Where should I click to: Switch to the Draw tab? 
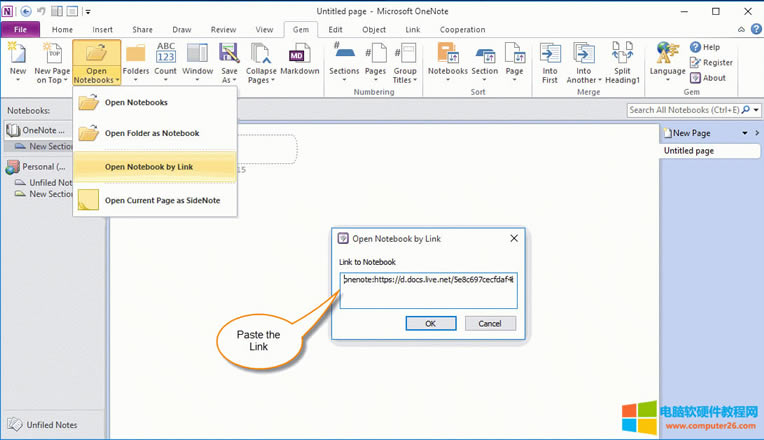[182, 30]
